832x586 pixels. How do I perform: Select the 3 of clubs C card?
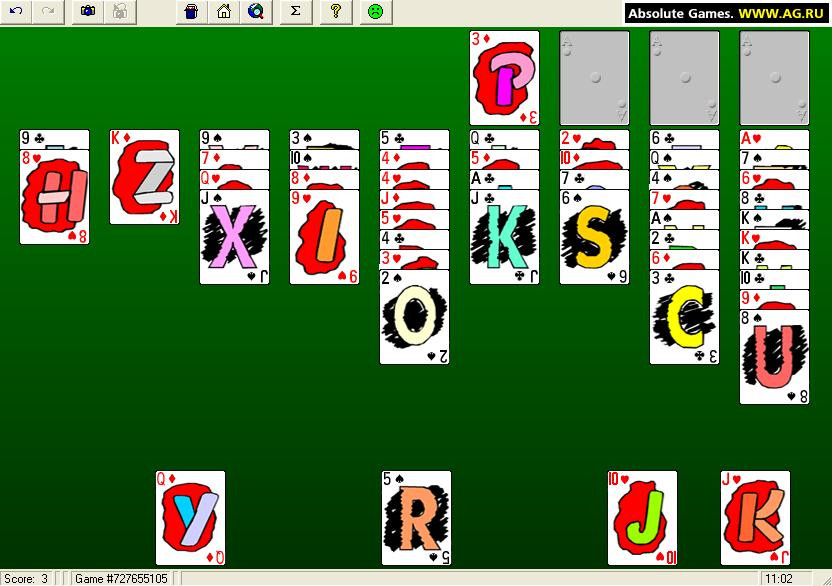(684, 317)
